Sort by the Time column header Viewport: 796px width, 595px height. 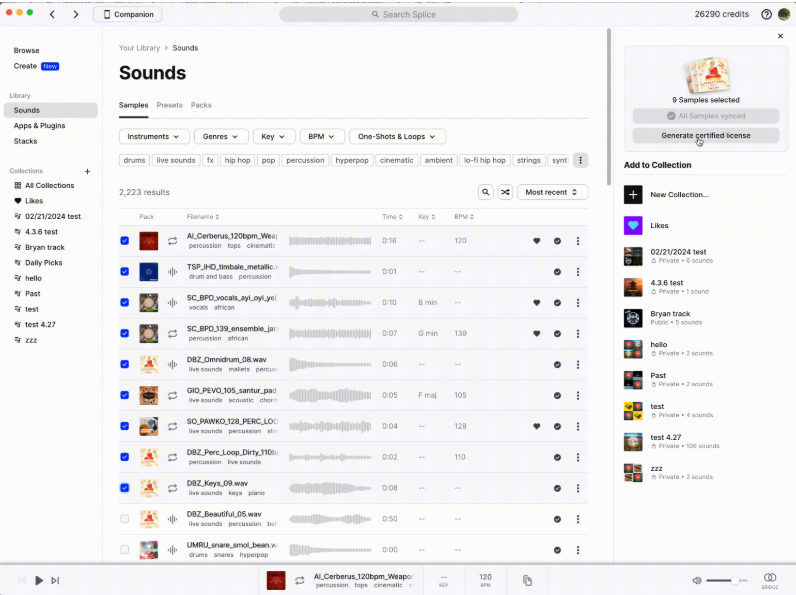[x=392, y=217]
